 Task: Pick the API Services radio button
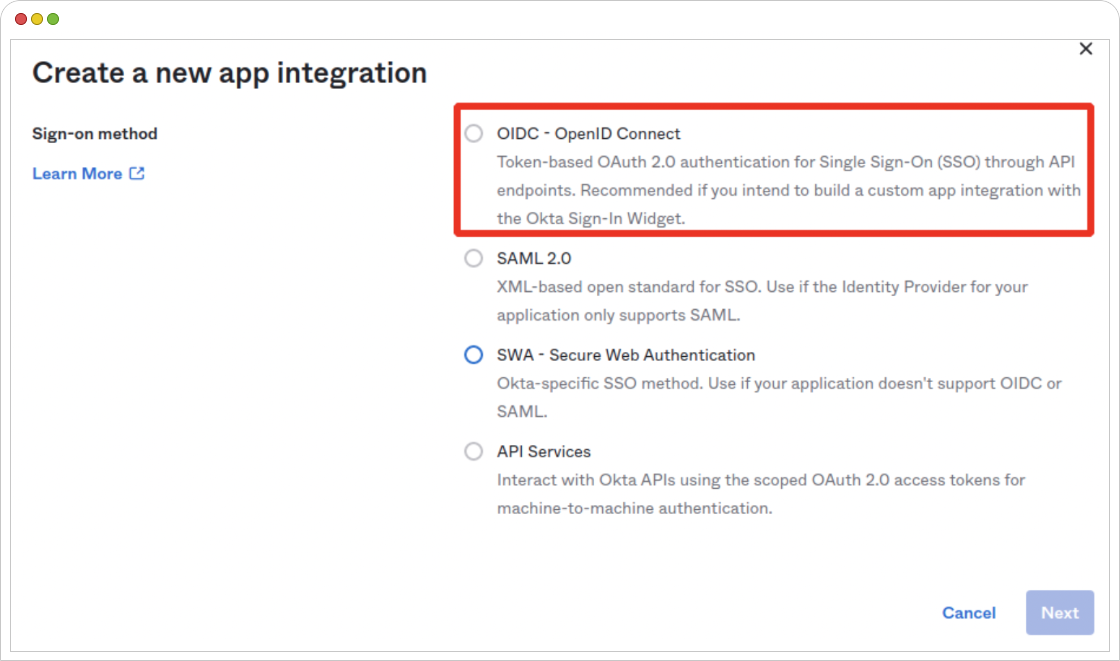474,452
